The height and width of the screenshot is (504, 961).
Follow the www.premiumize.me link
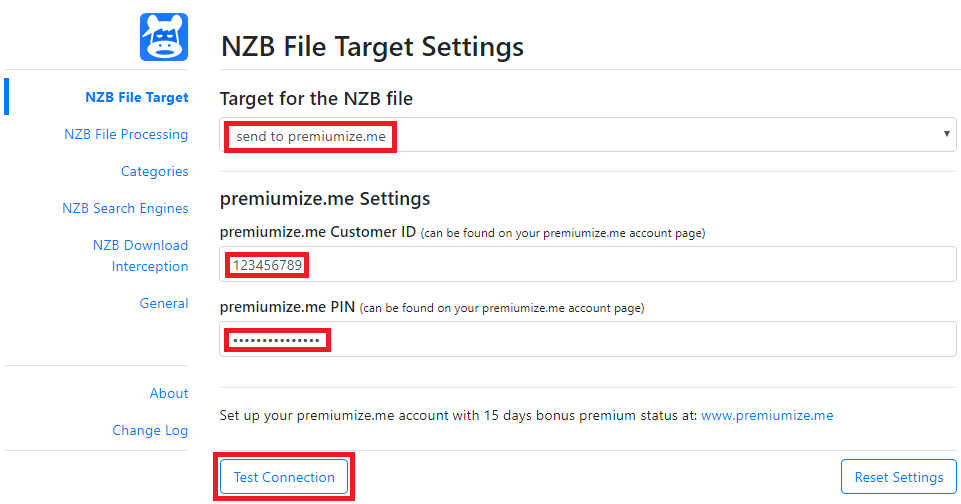(x=767, y=416)
